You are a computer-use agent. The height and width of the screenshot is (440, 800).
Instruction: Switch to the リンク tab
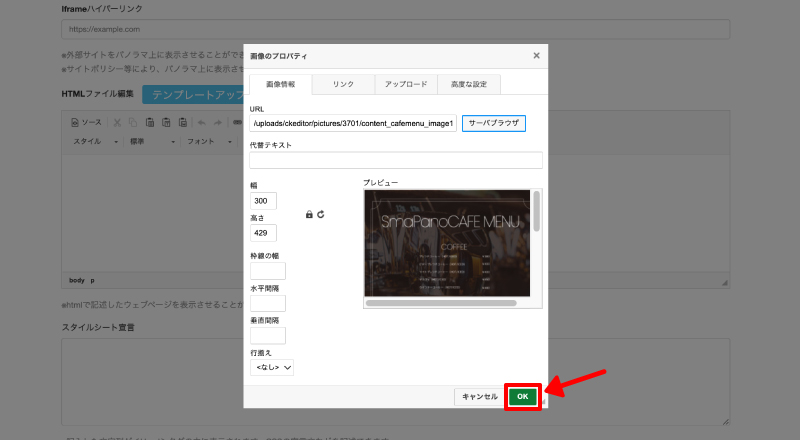coord(343,85)
